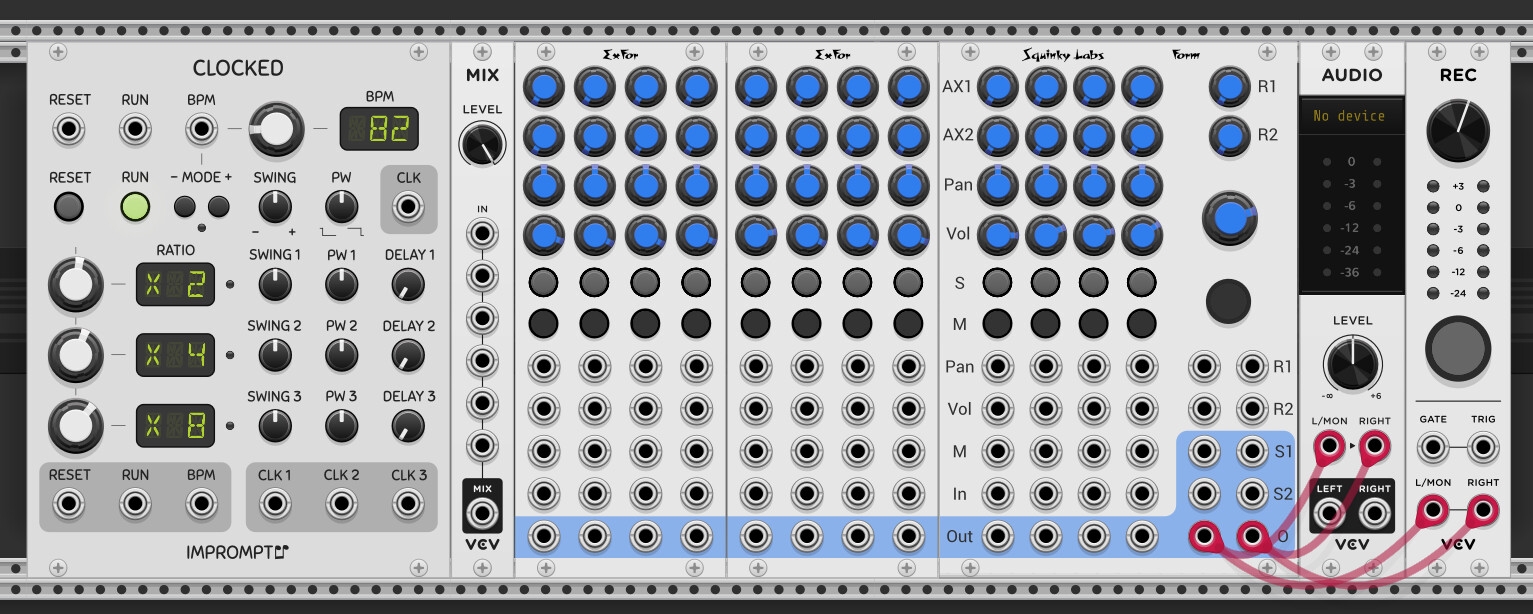Click an AX1 knob on Squinky Labs panel

(x=996, y=88)
